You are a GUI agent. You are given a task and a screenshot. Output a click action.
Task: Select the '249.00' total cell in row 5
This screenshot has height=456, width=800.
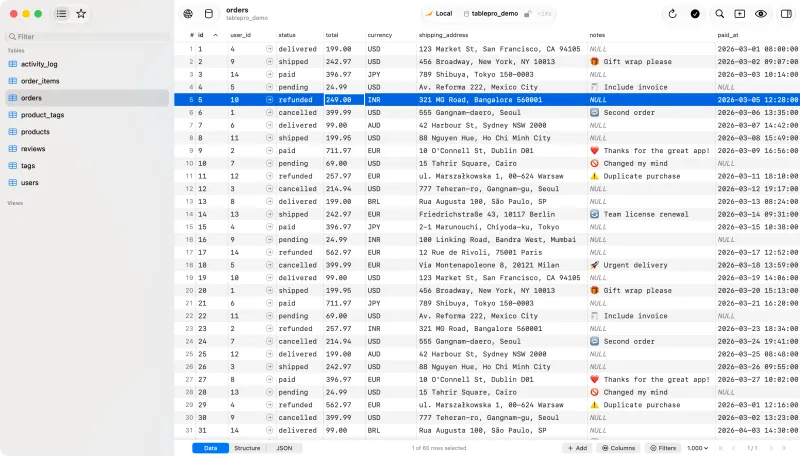tap(344, 100)
